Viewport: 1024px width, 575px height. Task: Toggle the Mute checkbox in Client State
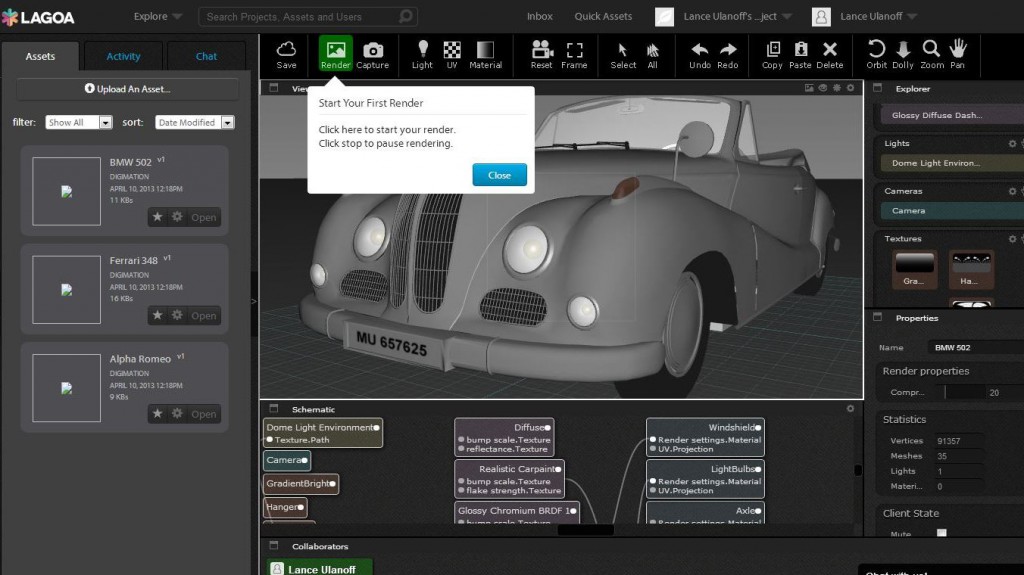pyautogui.click(x=942, y=533)
